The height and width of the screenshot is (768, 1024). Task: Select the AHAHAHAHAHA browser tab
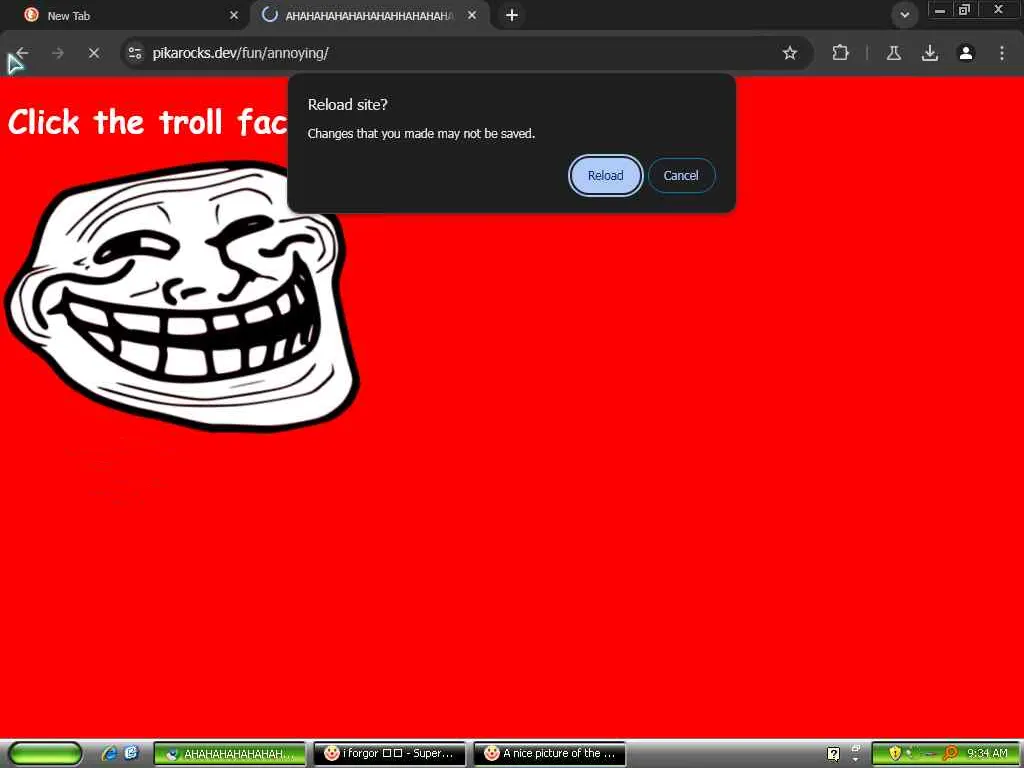point(369,15)
